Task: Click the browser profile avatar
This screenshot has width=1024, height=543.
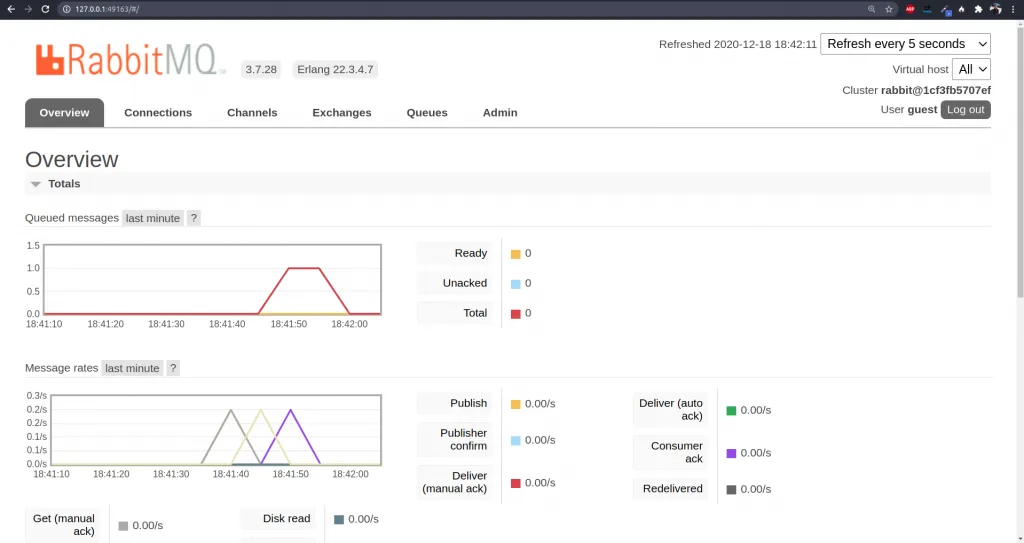Action: click(996, 9)
